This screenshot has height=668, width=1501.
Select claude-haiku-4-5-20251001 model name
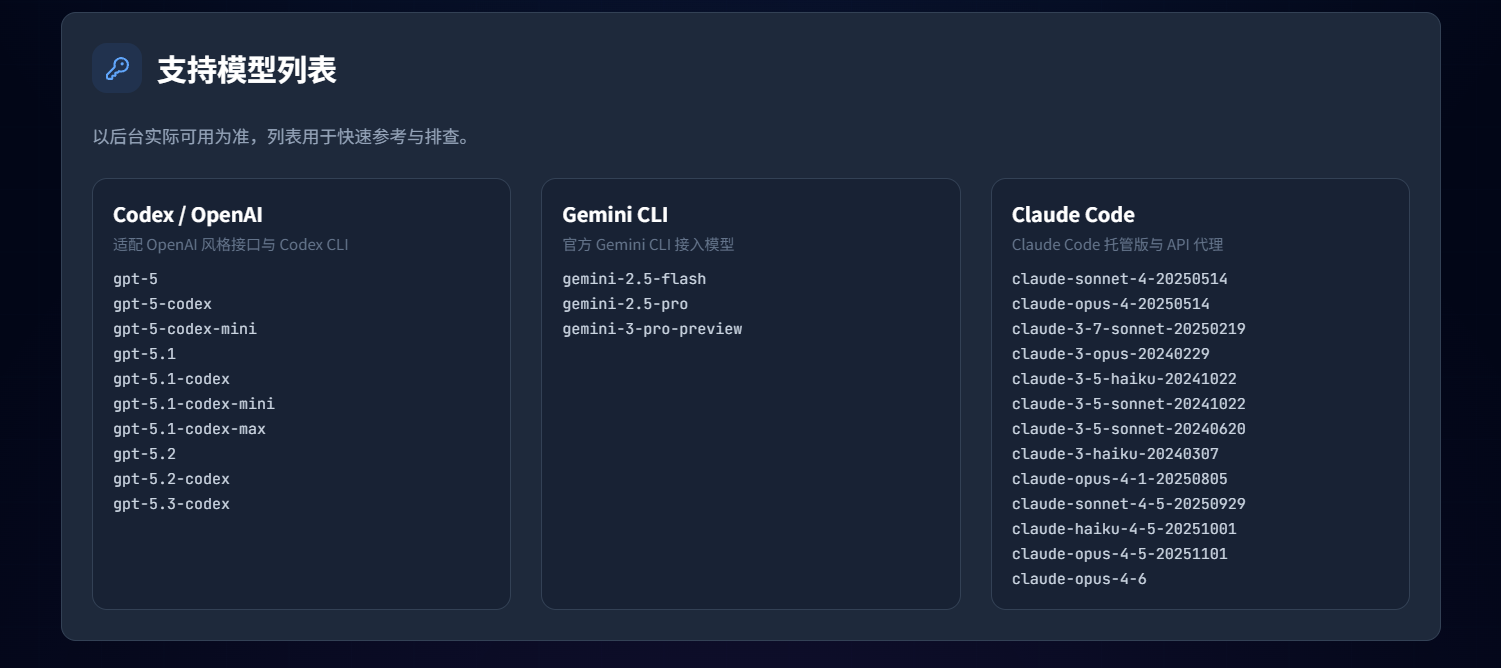coord(1124,529)
